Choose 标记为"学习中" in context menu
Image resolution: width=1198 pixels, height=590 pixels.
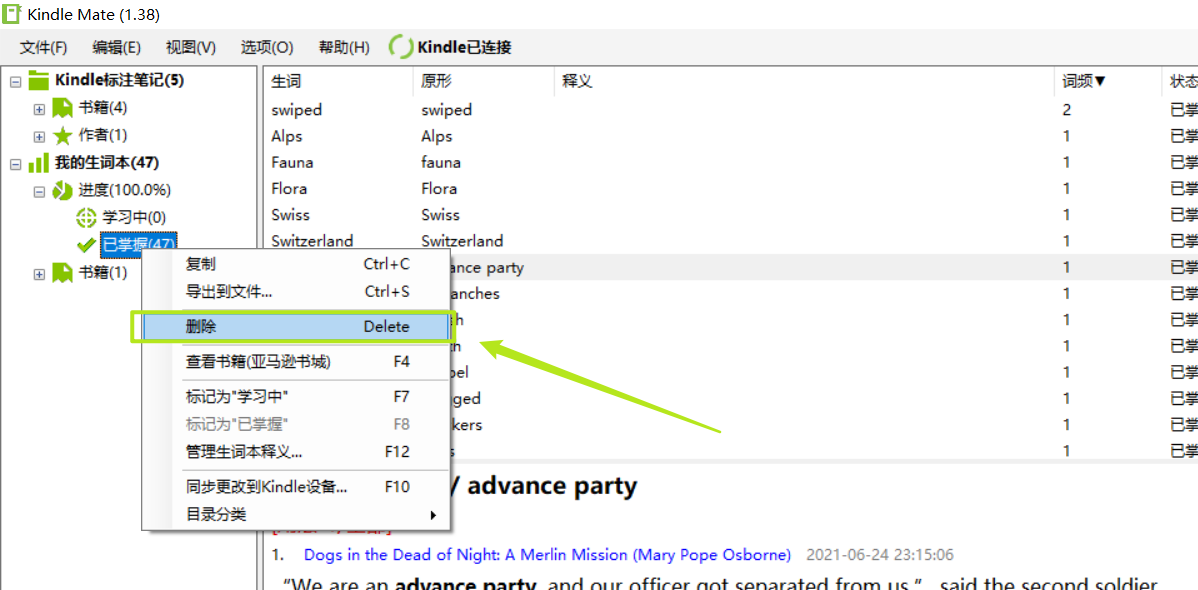296,397
